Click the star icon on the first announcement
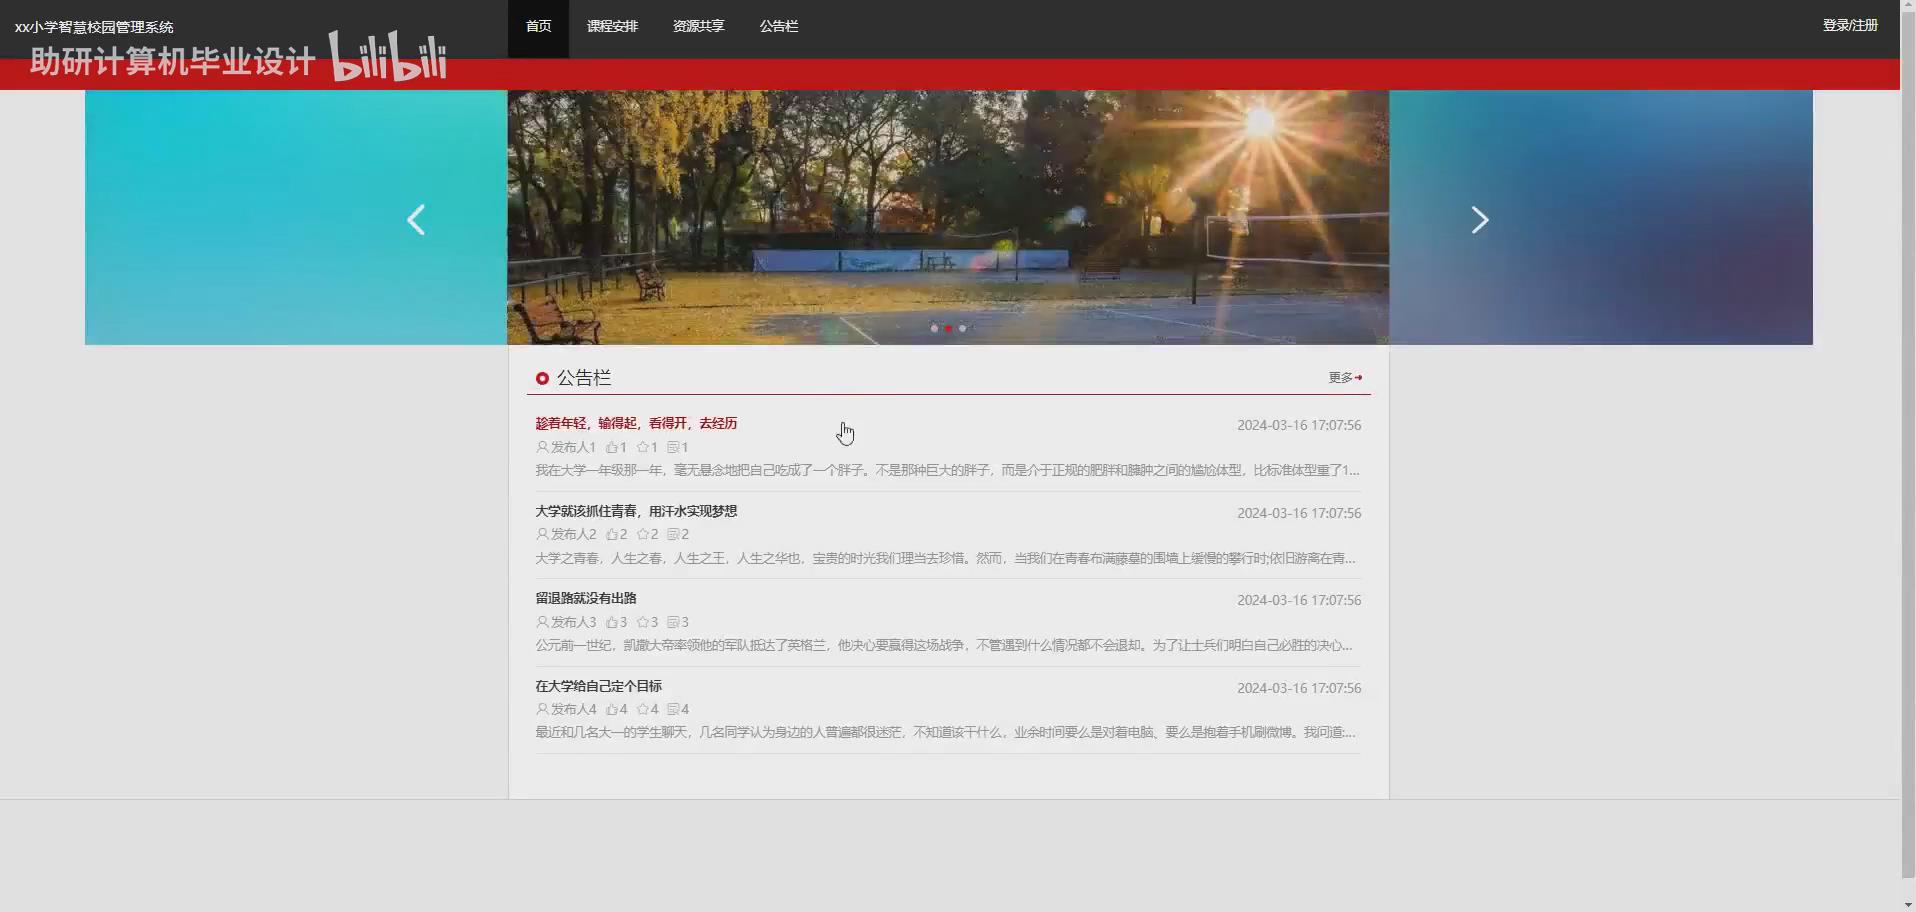 tap(641, 447)
